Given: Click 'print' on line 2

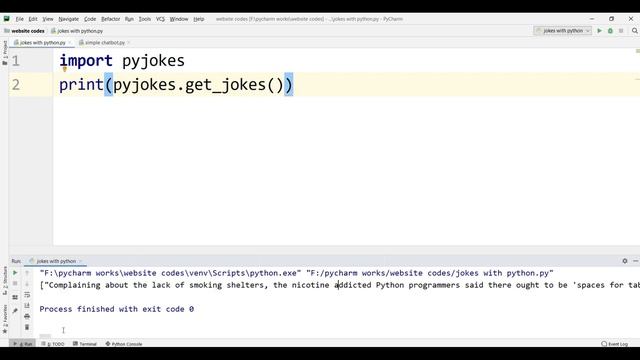Looking at the screenshot, I should [81, 85].
